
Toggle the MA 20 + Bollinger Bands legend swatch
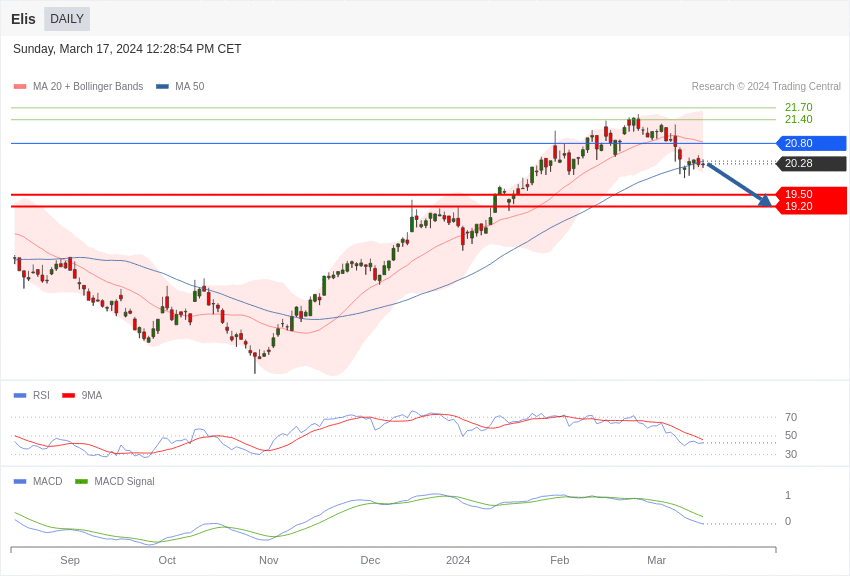pos(20,87)
